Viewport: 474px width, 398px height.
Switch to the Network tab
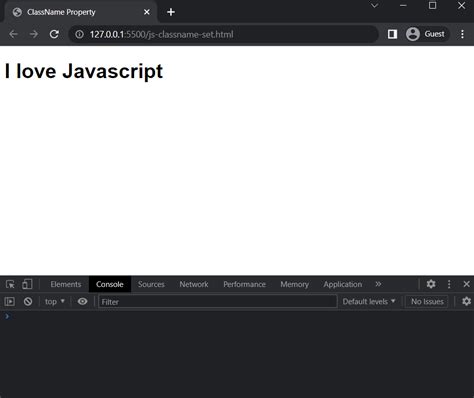[x=194, y=284]
